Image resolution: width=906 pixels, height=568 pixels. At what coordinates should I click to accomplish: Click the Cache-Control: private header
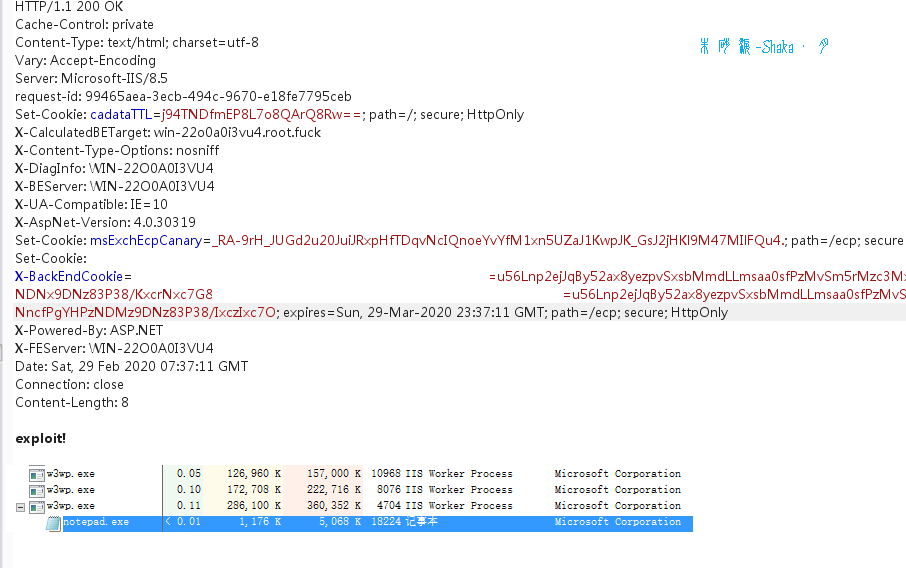pos(84,25)
